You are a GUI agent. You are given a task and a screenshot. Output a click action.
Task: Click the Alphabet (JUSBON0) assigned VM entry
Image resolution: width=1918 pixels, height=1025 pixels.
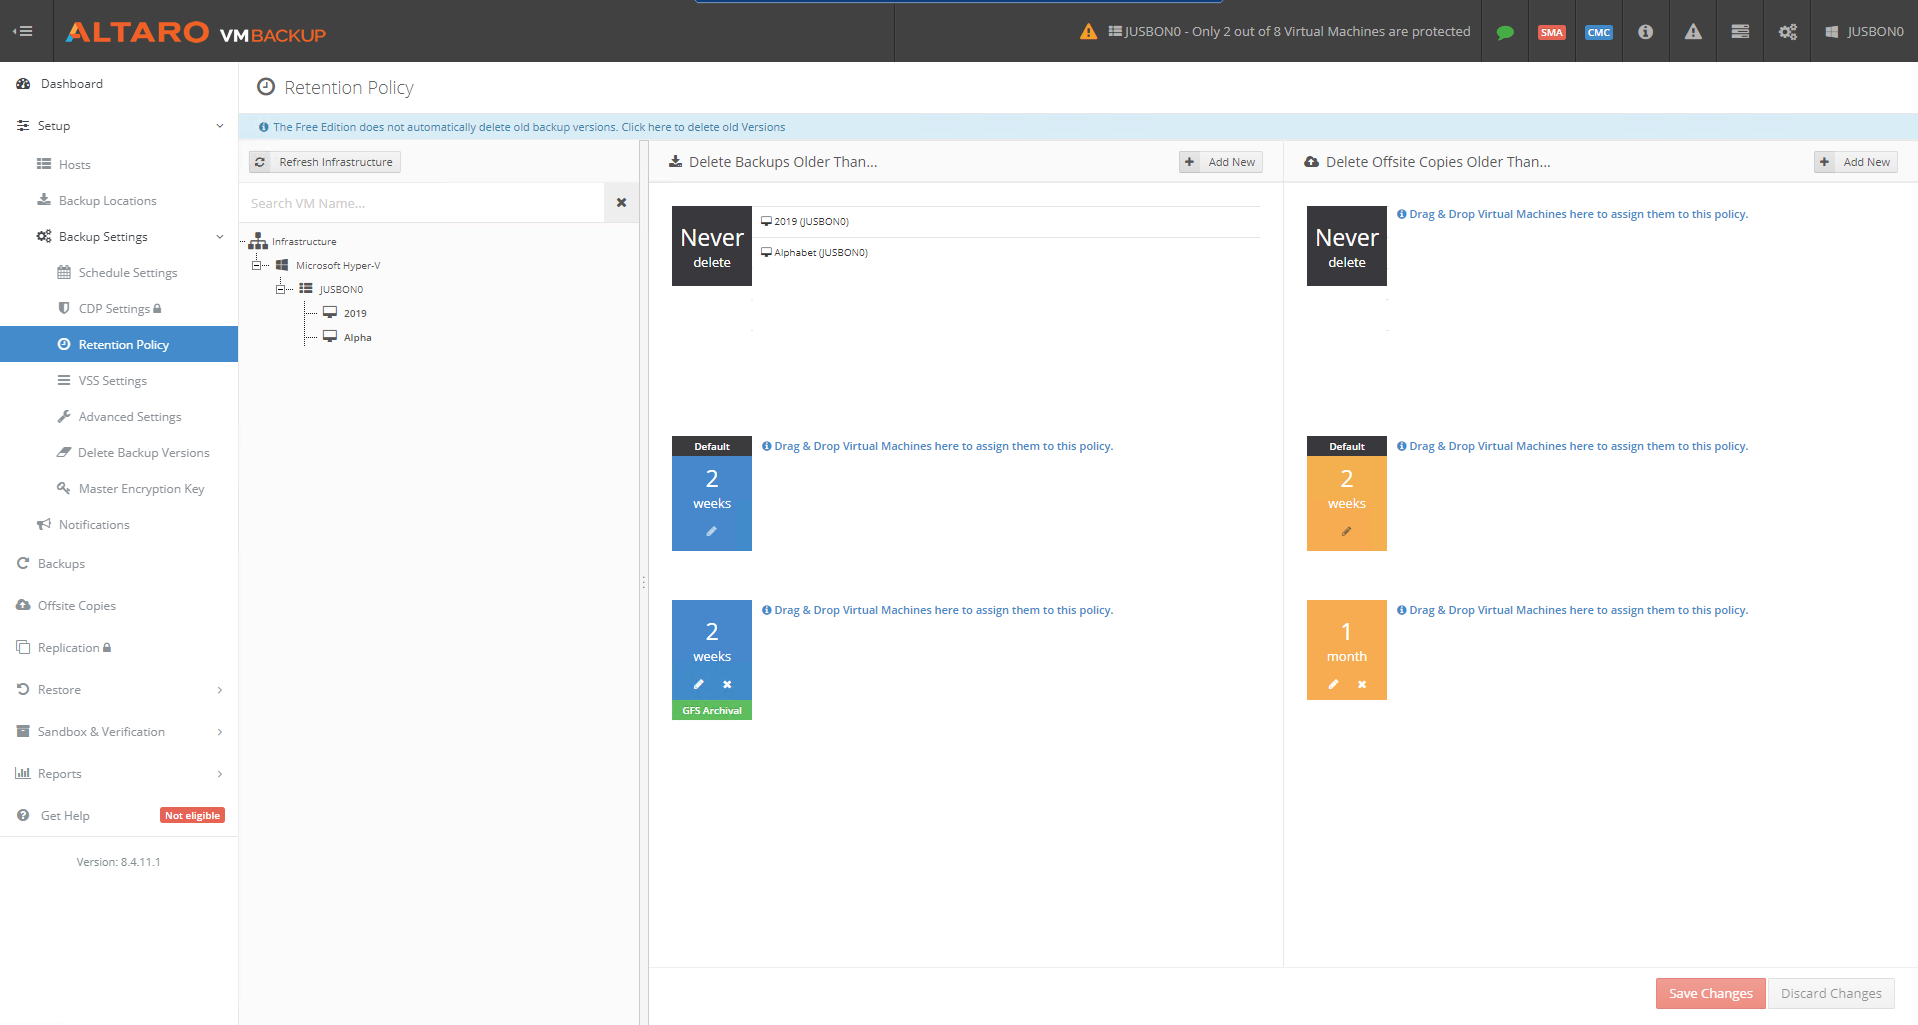(814, 253)
